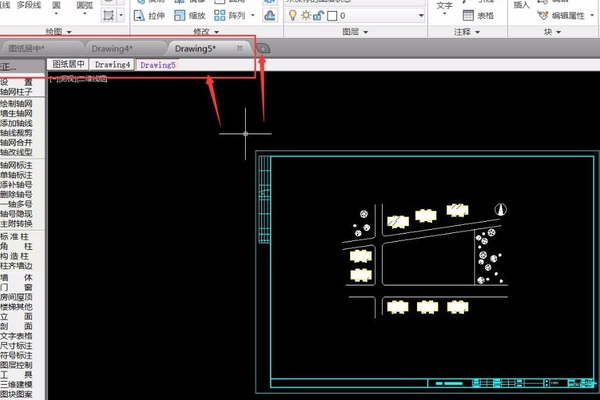Image resolution: width=600 pixels, height=400 pixels.
Task: Click 一轴多号 in sidebar
Action: 16,204
